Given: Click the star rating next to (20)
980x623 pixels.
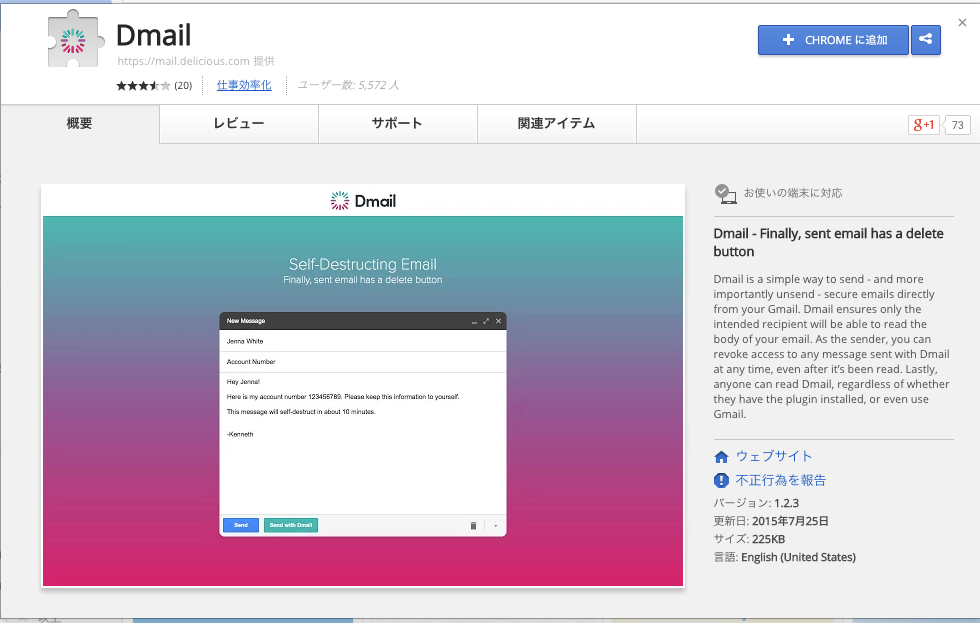Looking at the screenshot, I should pos(143,86).
